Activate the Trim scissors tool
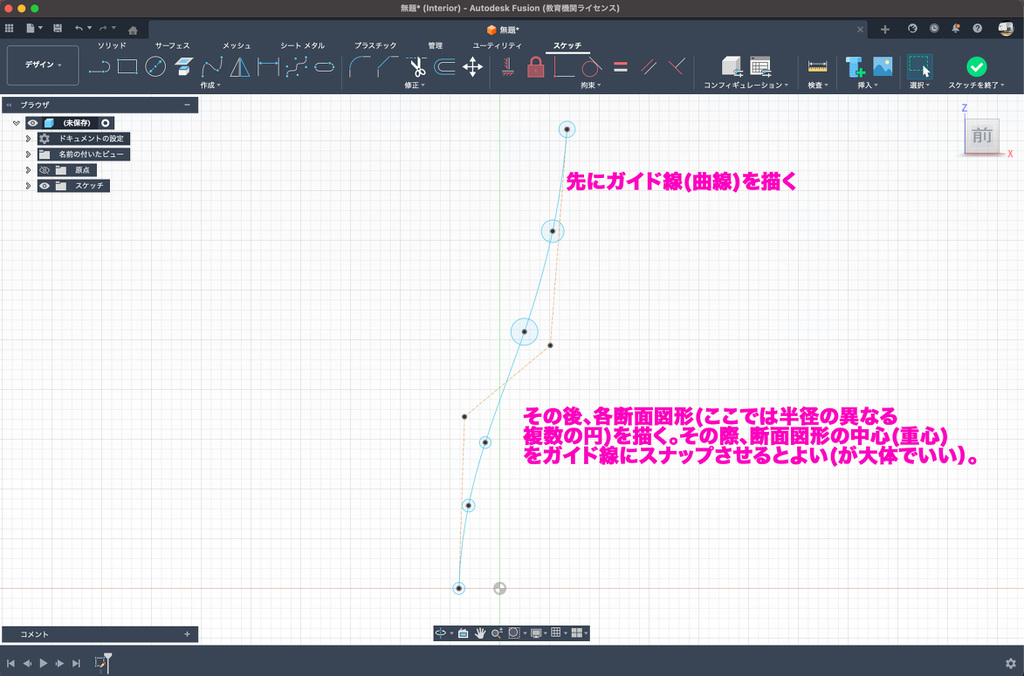The width and height of the screenshot is (1024, 676). (x=417, y=67)
